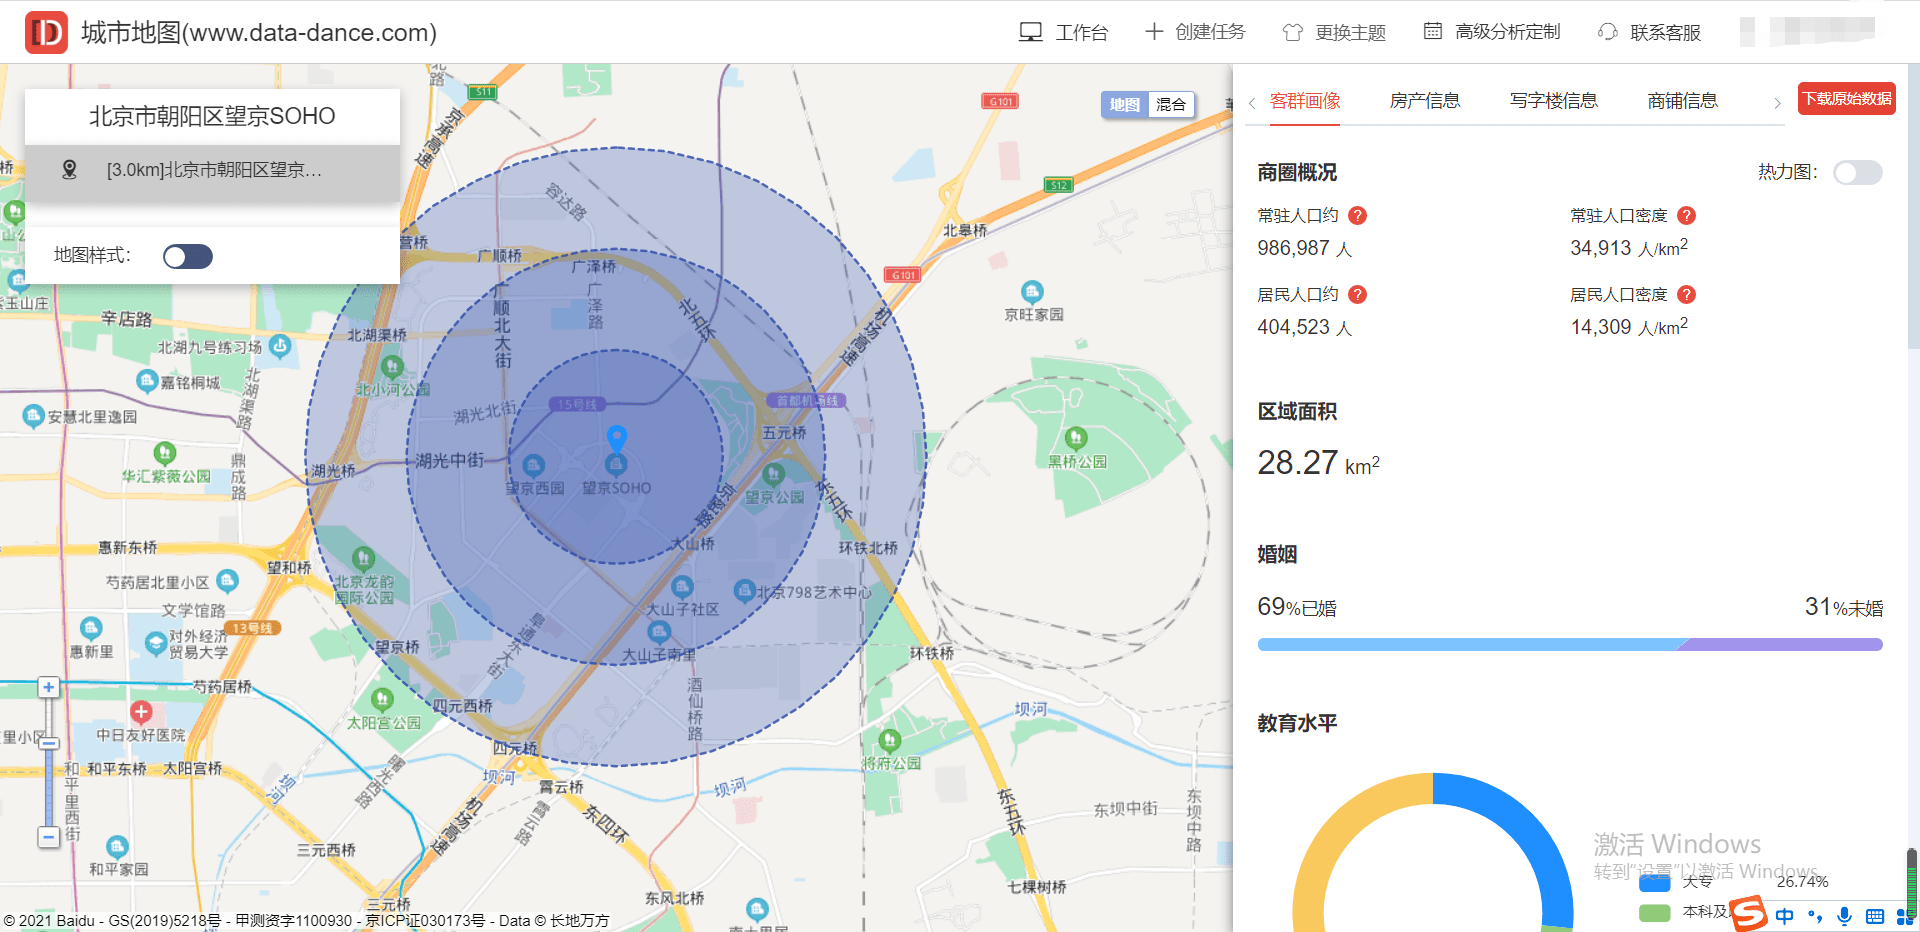The height and width of the screenshot is (932, 1920).
Task: Click the 望京SOHO building marker icon
Action: 616,465
